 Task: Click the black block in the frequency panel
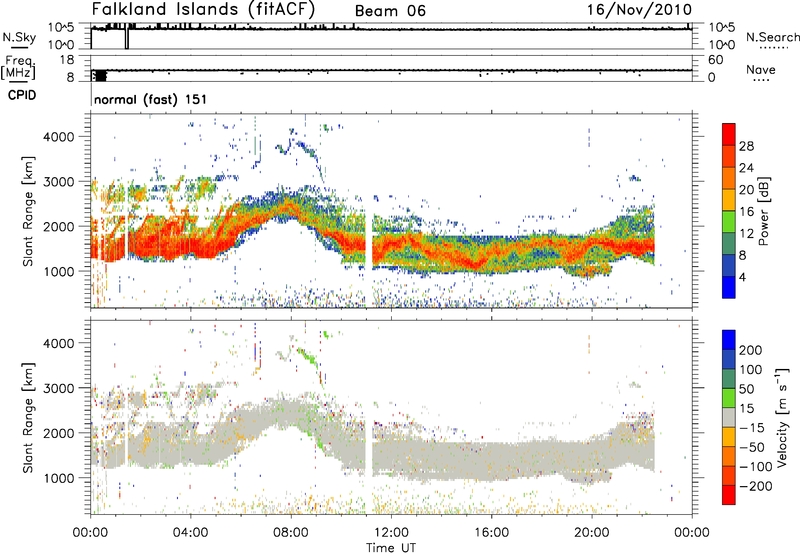101,76
